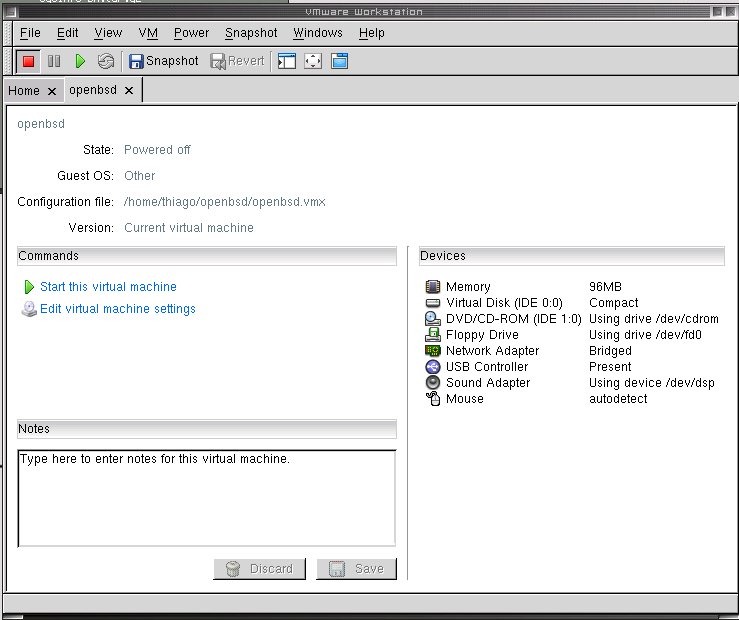
Task: Click the 96MB memory value
Action: [x=605, y=286]
